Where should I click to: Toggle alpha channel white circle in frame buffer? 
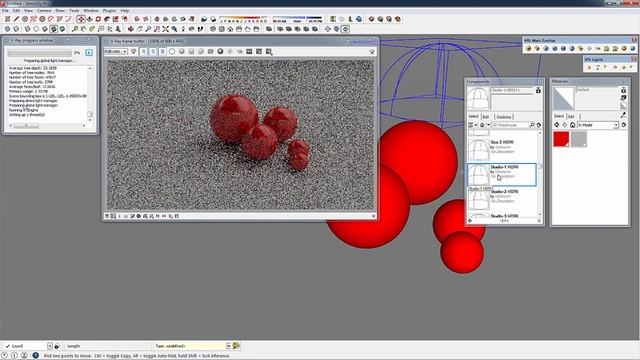click(172, 51)
